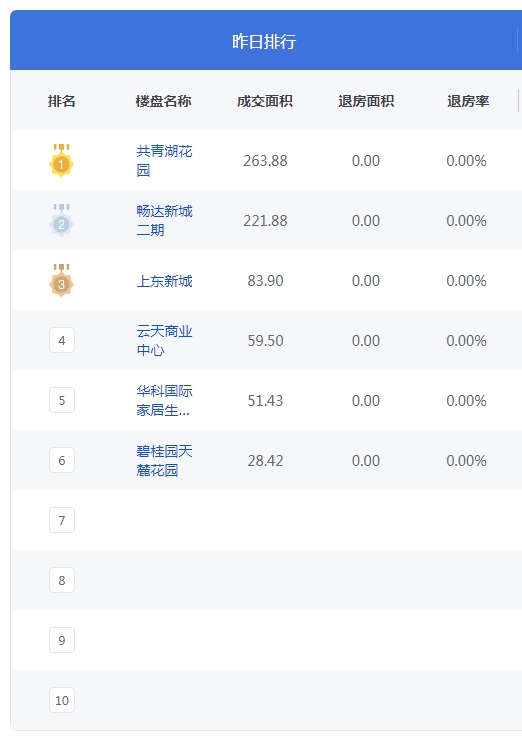The image size is (522, 738).
Task: Click the 263.88 transaction area value
Action: coord(265,160)
